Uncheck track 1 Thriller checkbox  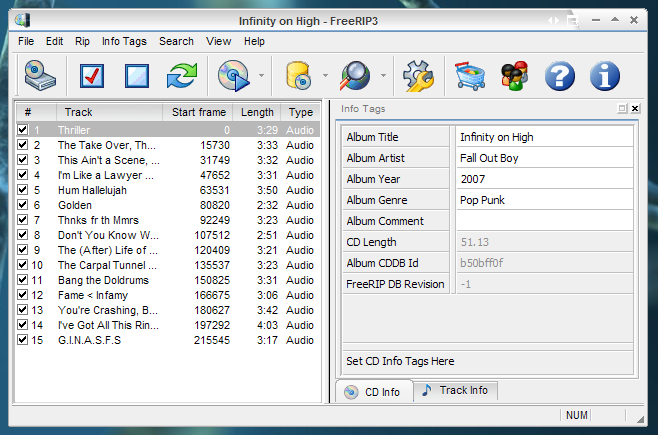click(23, 130)
